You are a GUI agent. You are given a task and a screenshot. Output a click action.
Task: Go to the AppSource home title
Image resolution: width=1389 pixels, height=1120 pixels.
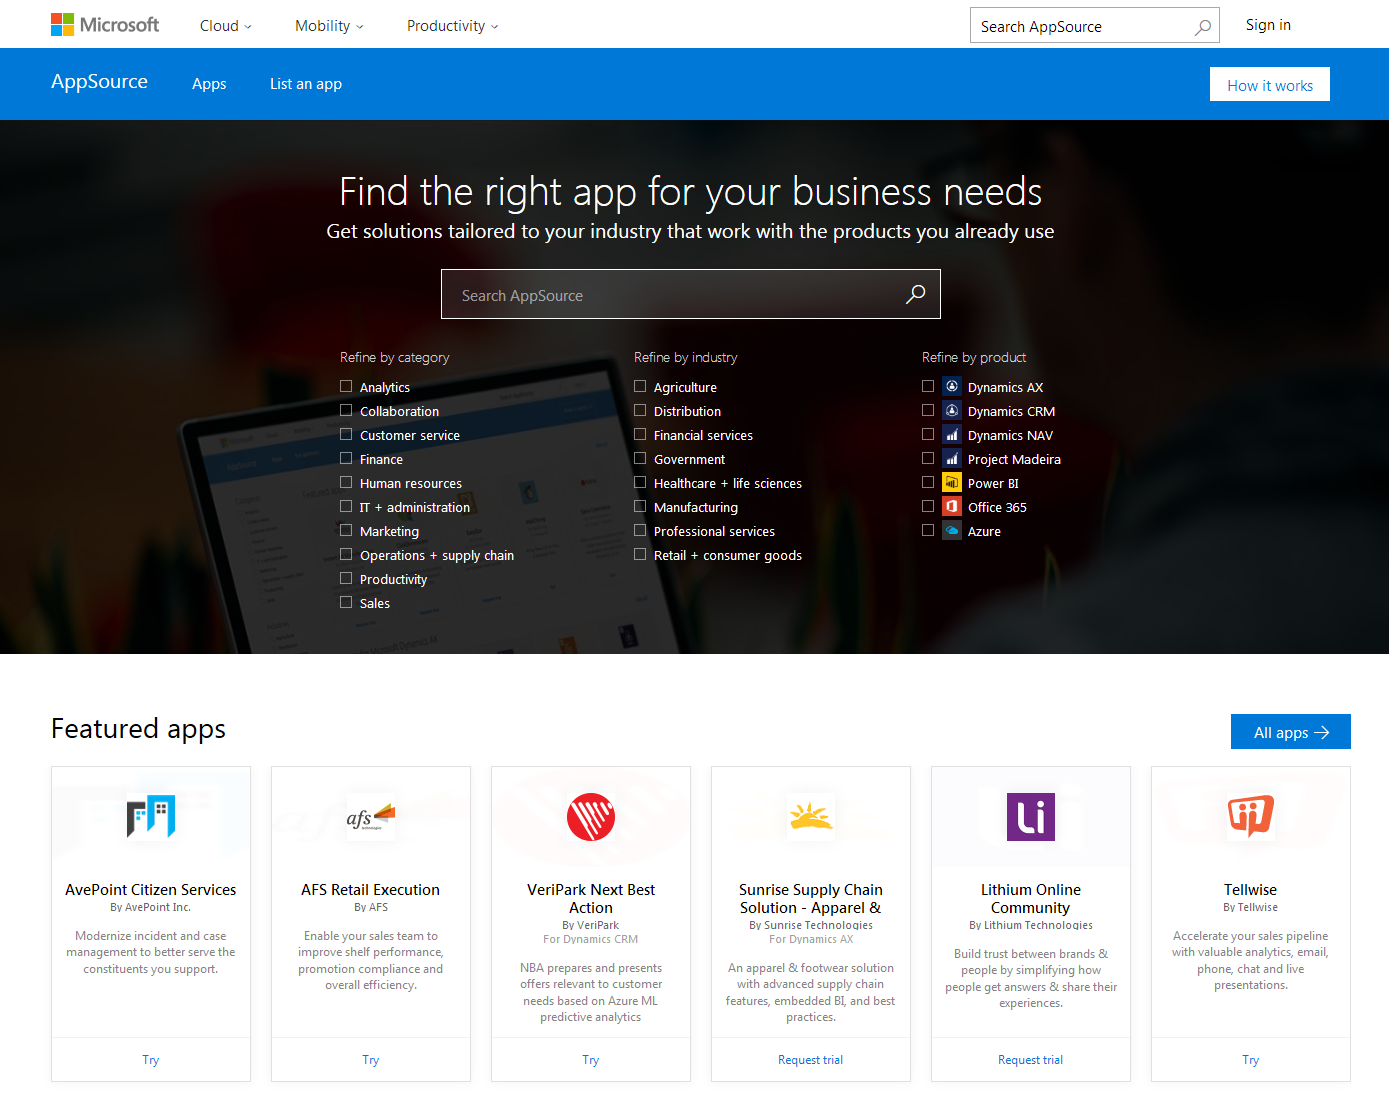[x=99, y=82]
